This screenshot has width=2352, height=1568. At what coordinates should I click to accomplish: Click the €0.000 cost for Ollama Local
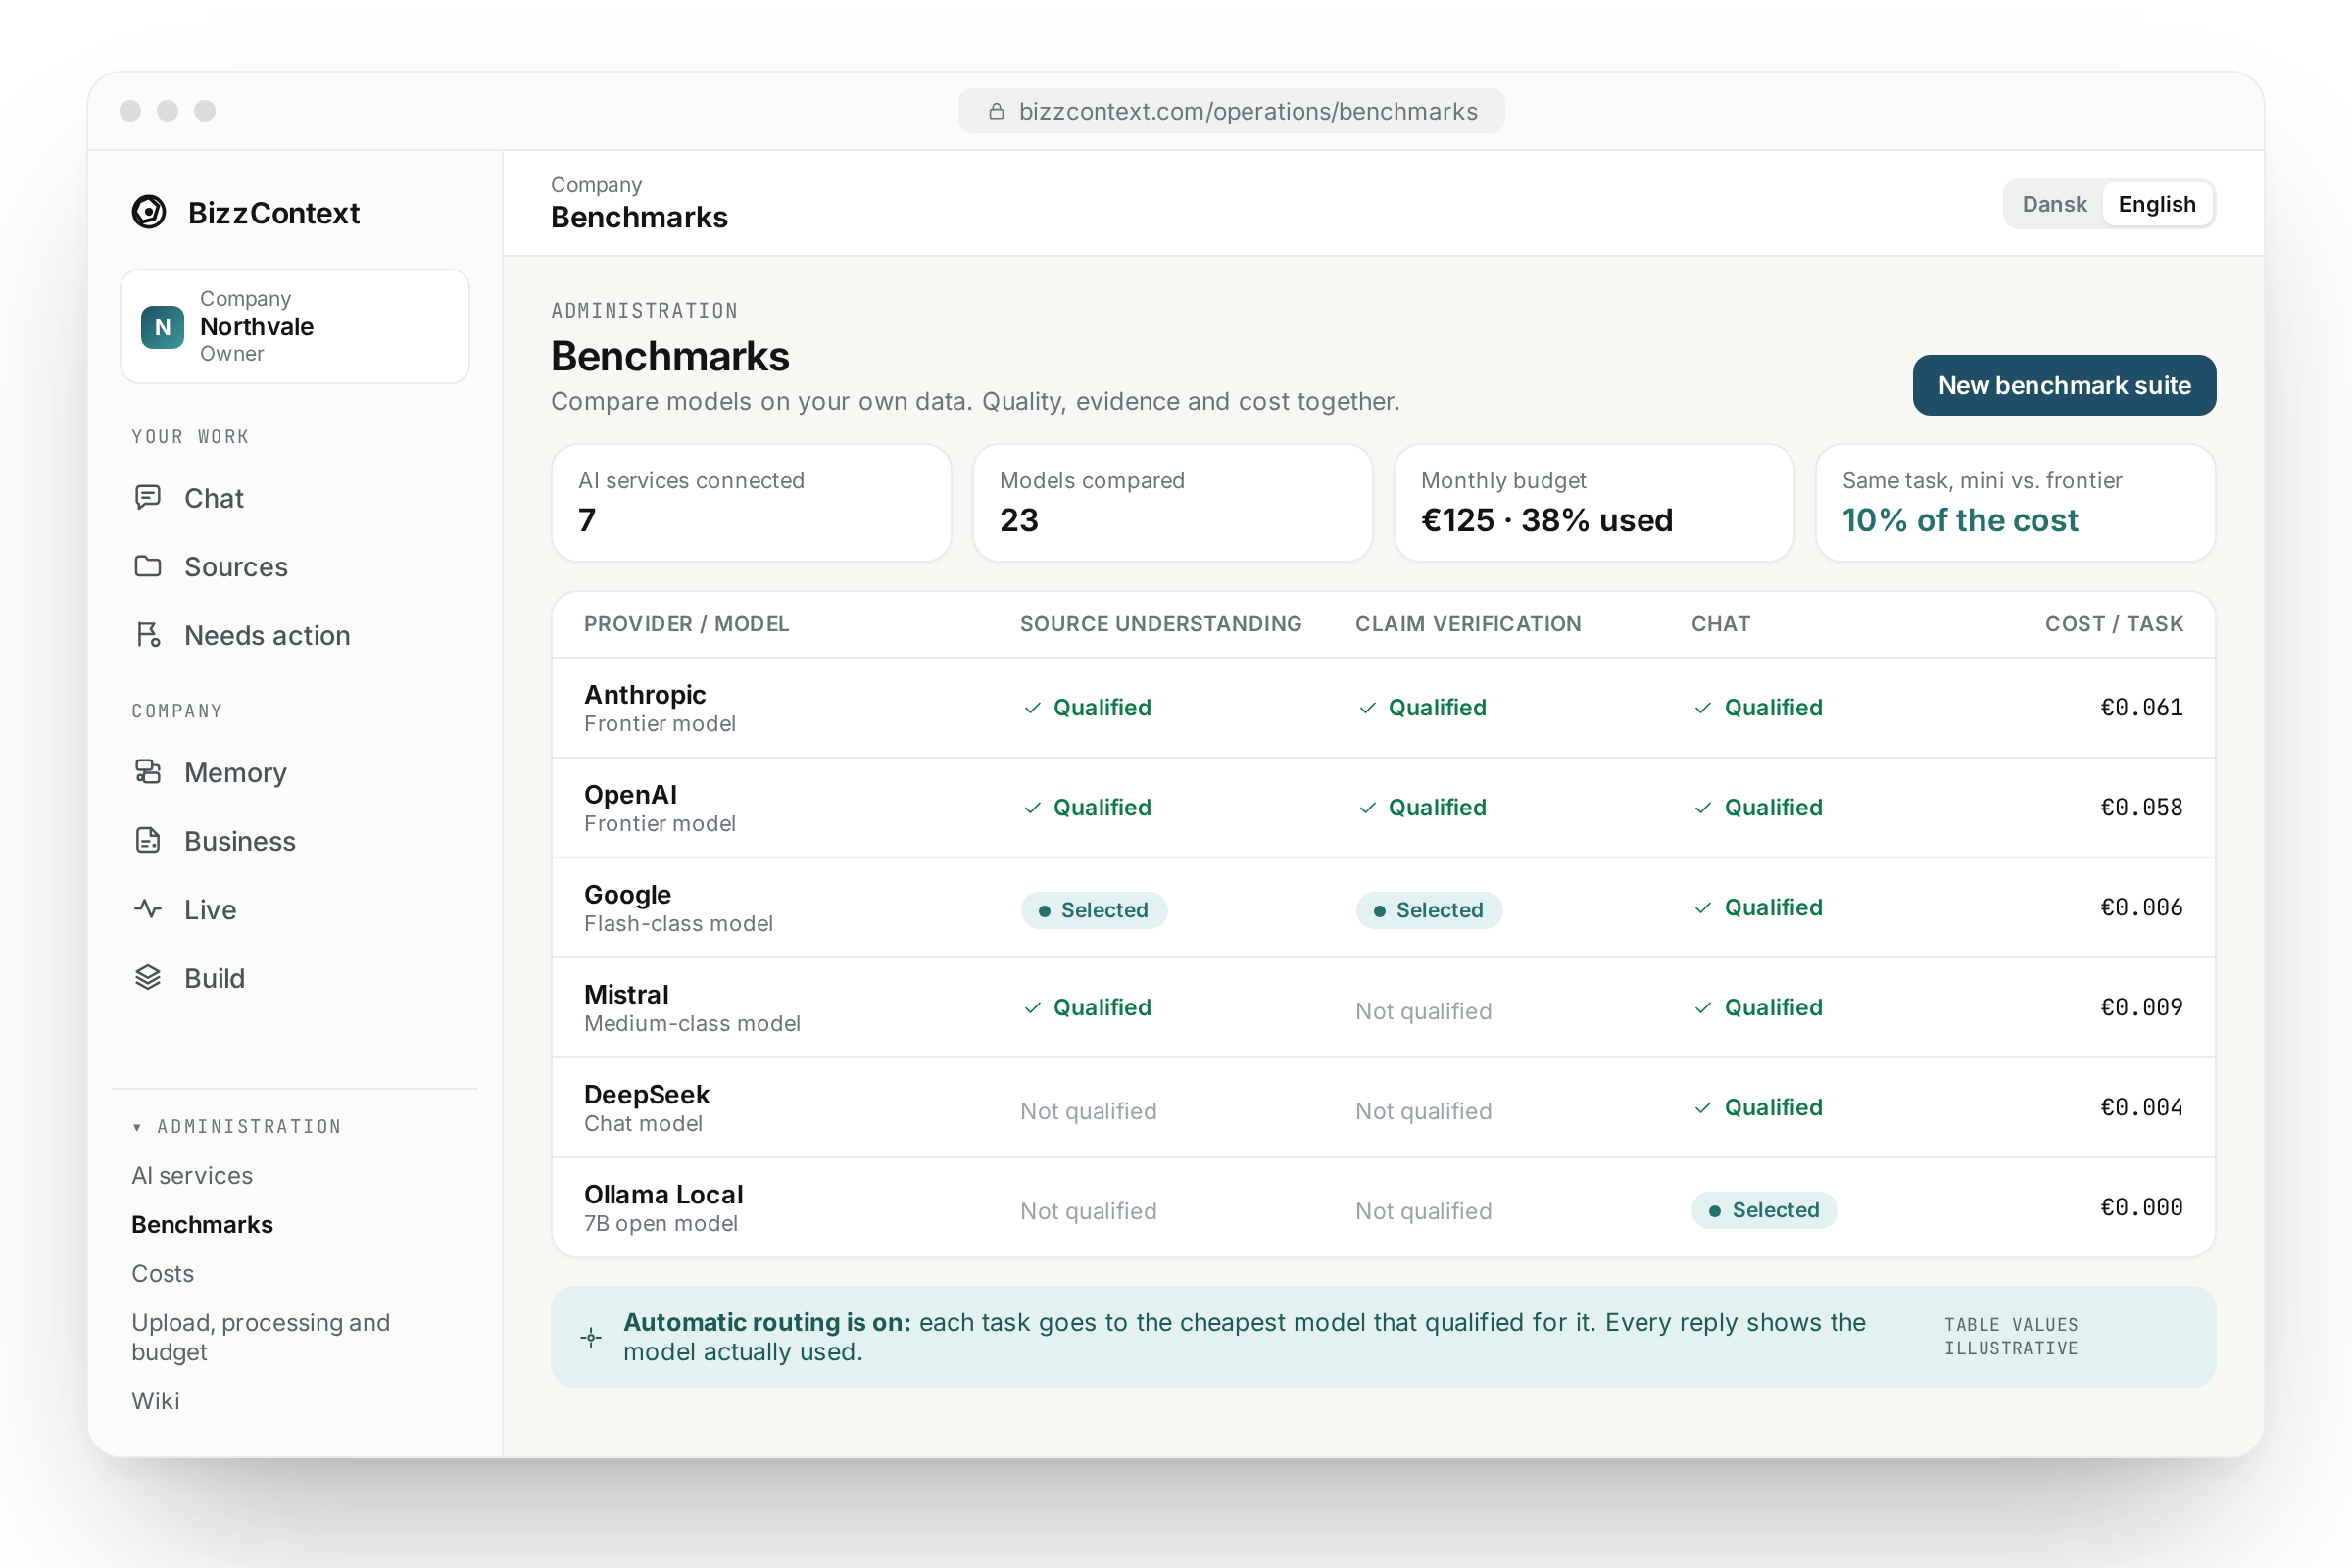(2141, 1208)
